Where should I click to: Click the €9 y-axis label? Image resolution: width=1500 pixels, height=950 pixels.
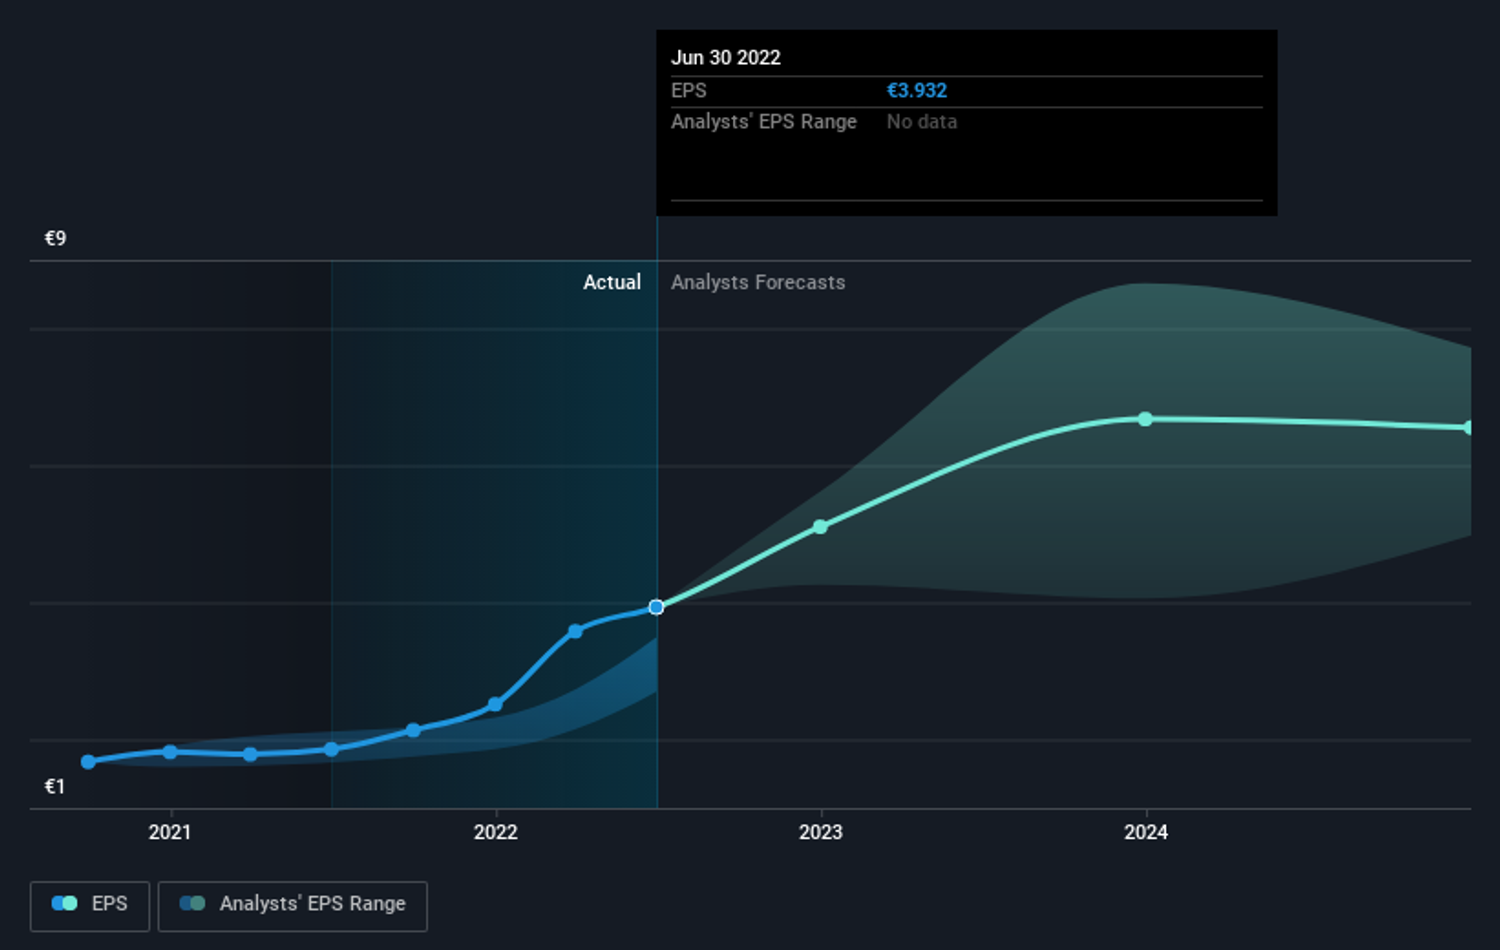point(55,238)
